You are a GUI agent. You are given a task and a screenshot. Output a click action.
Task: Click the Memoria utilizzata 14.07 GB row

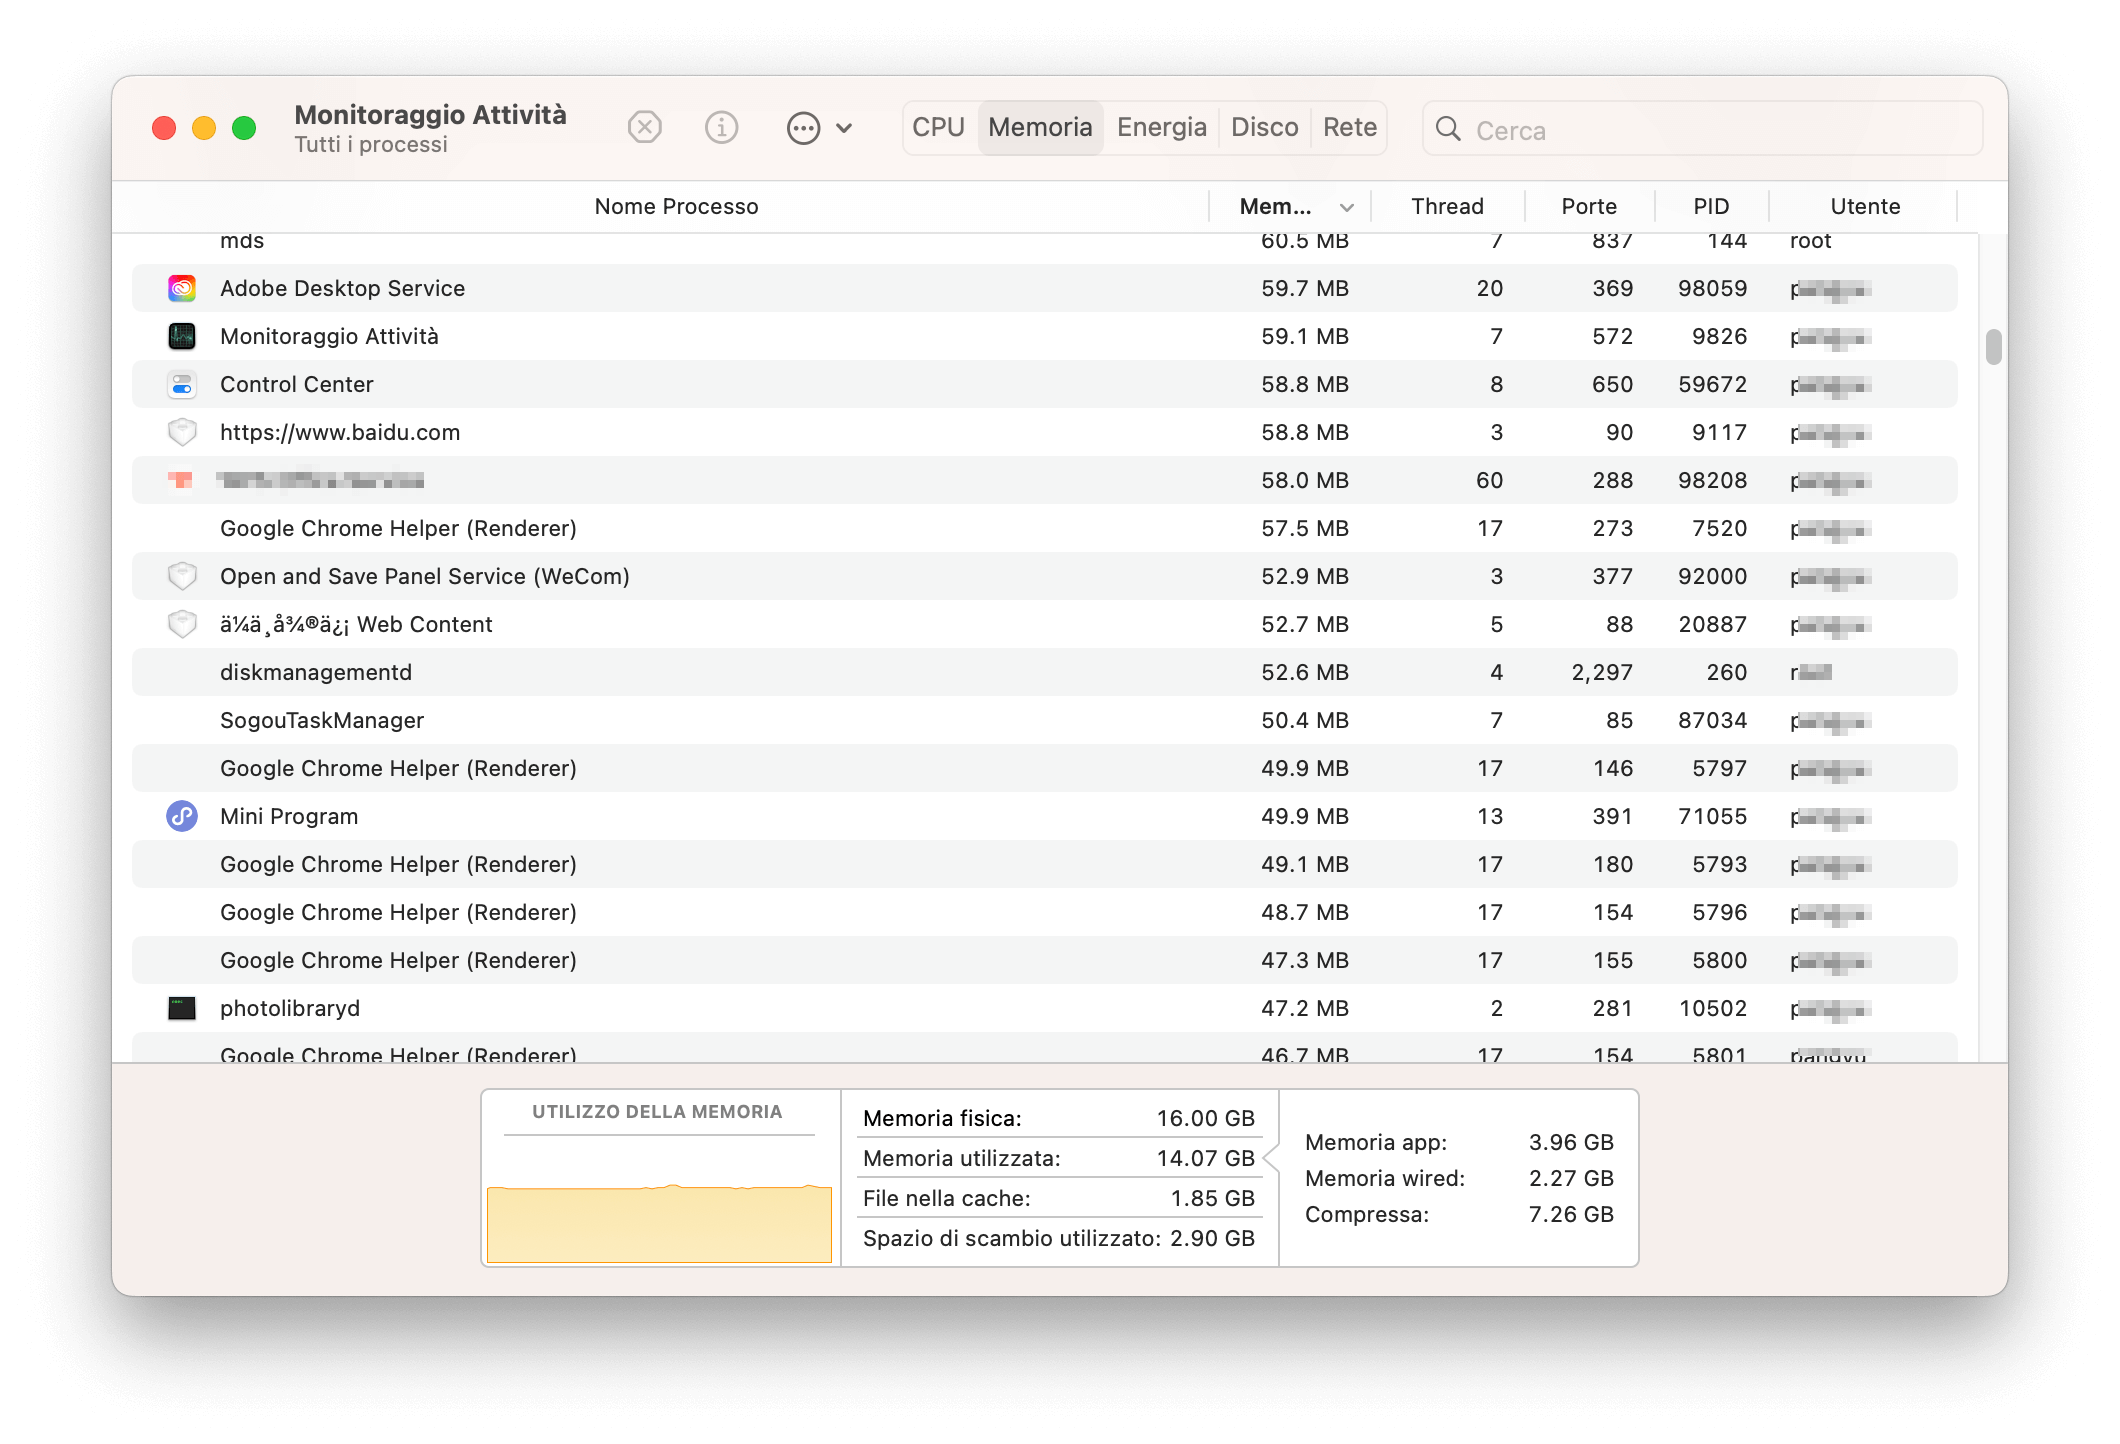(1059, 1158)
